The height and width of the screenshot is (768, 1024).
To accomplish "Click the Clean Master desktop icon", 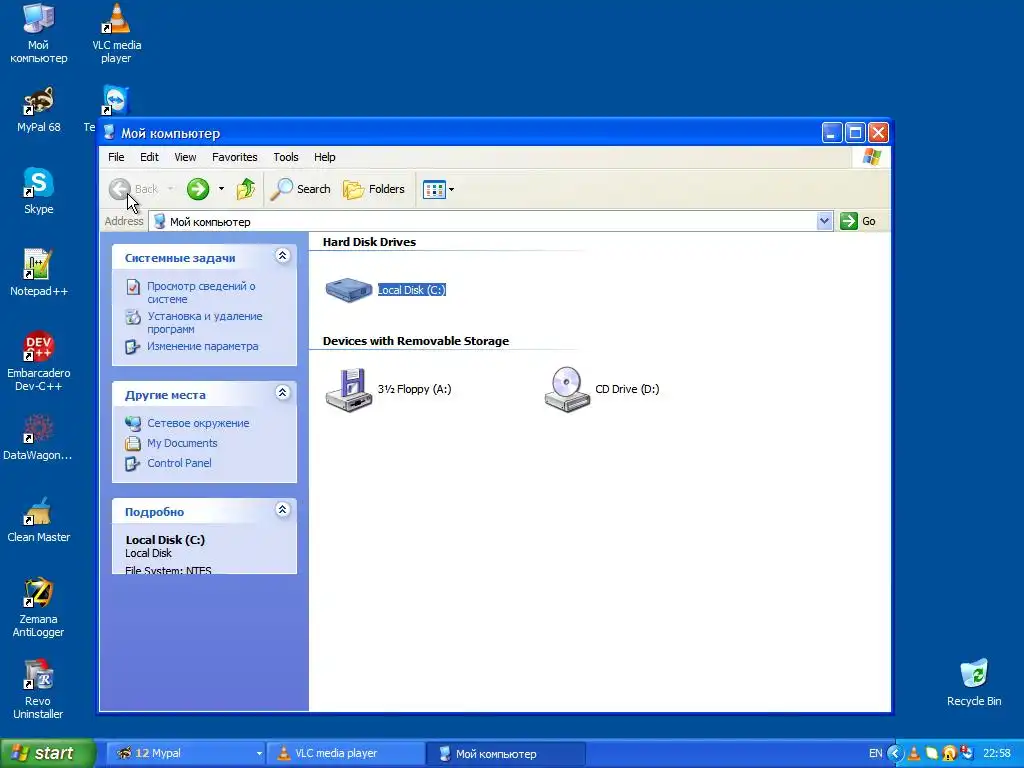I will [39, 519].
